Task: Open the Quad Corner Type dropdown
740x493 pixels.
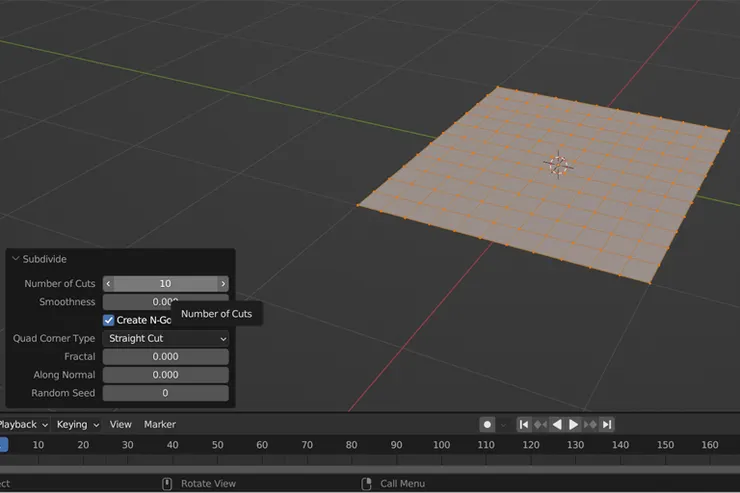Action: pos(166,339)
